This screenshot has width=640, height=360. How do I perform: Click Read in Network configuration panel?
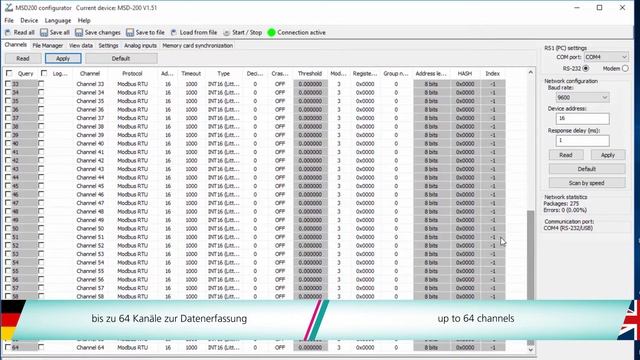click(566, 155)
